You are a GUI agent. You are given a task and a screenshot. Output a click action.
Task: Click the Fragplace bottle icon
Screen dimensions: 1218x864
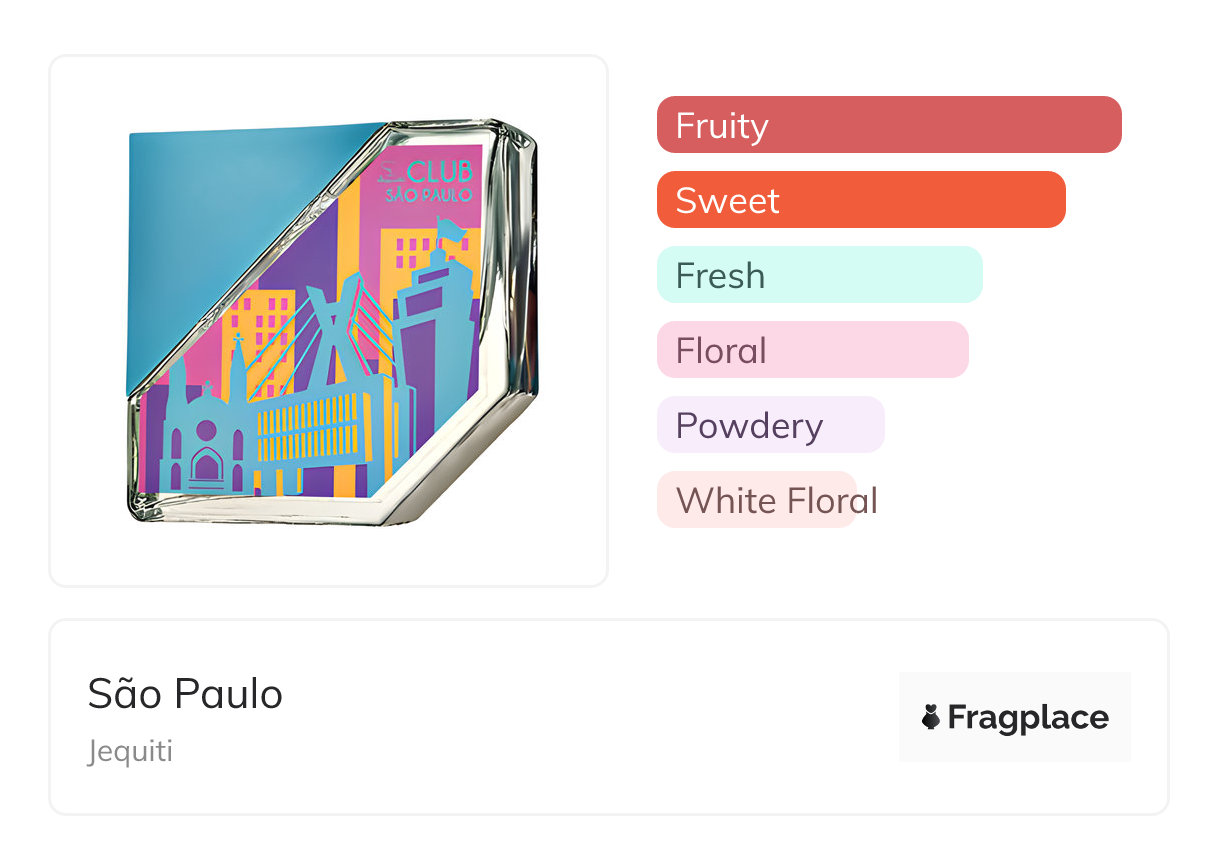[931, 717]
